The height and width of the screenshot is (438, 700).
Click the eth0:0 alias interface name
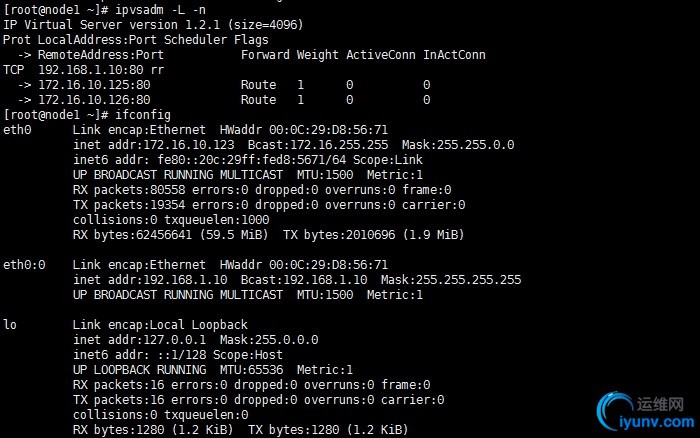pyautogui.click(x=24, y=265)
